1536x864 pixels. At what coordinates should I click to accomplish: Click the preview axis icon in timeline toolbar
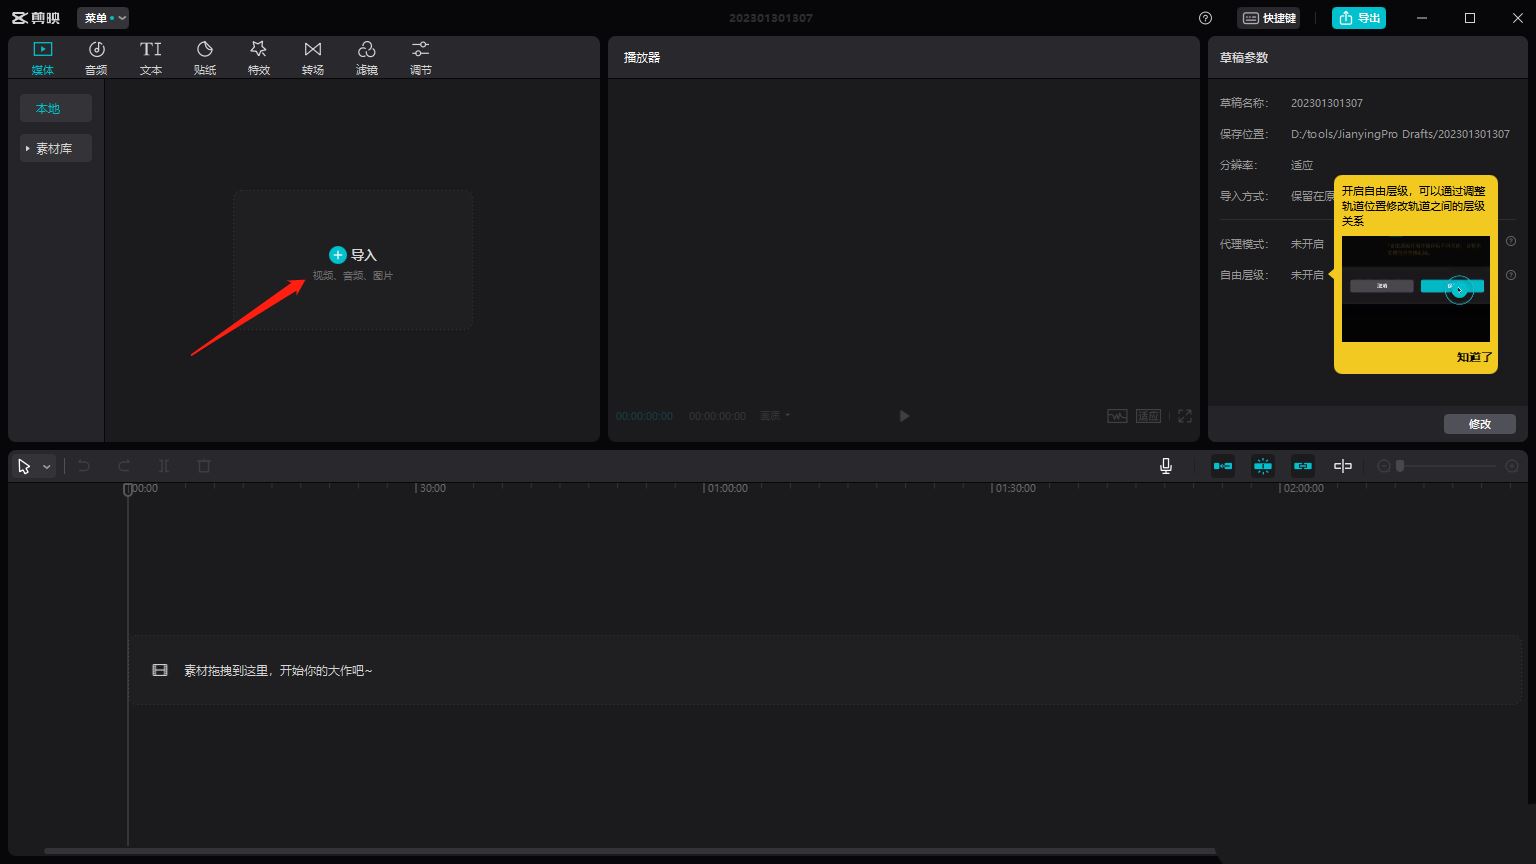(1342, 466)
